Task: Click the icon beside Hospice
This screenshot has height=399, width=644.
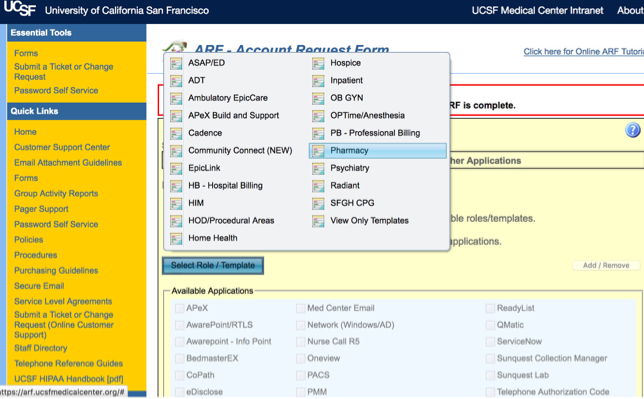Action: [x=318, y=63]
